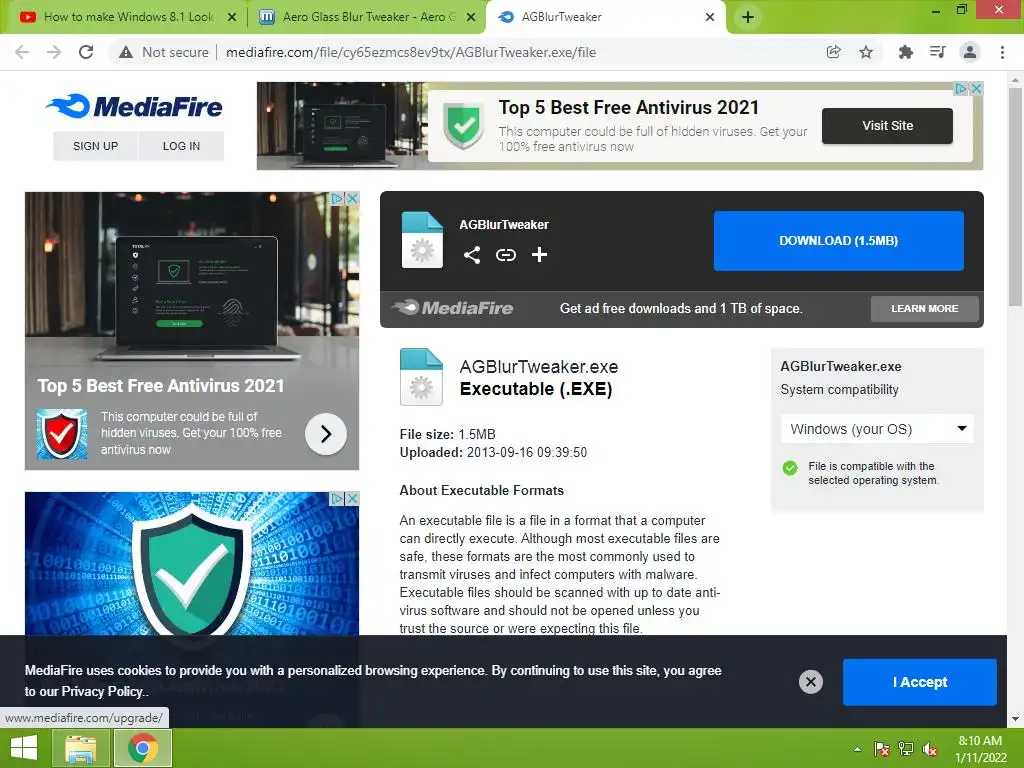
Task: Close the left laptop ad with its X
Action: [352, 198]
